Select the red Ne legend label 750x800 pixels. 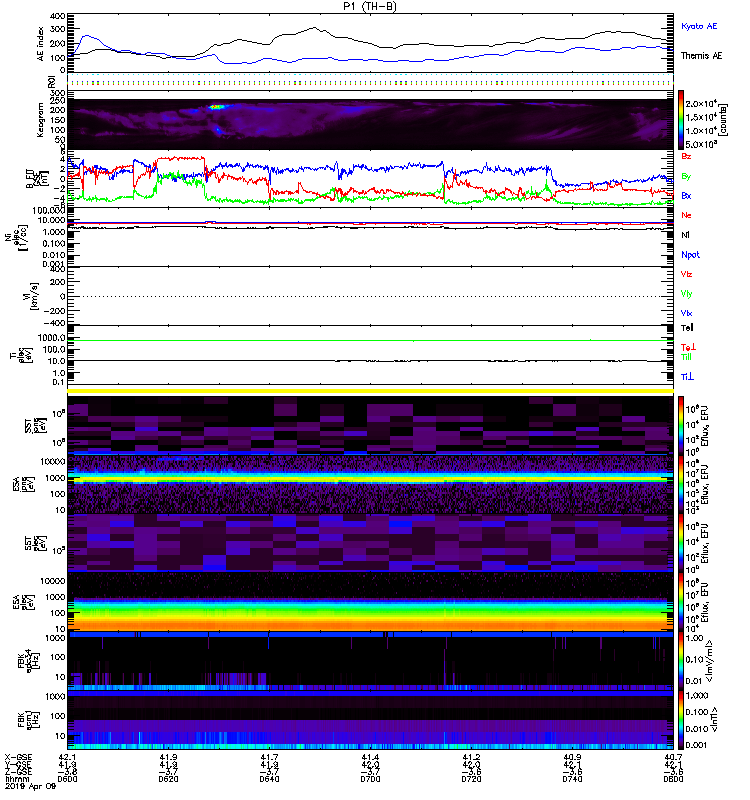click(686, 215)
